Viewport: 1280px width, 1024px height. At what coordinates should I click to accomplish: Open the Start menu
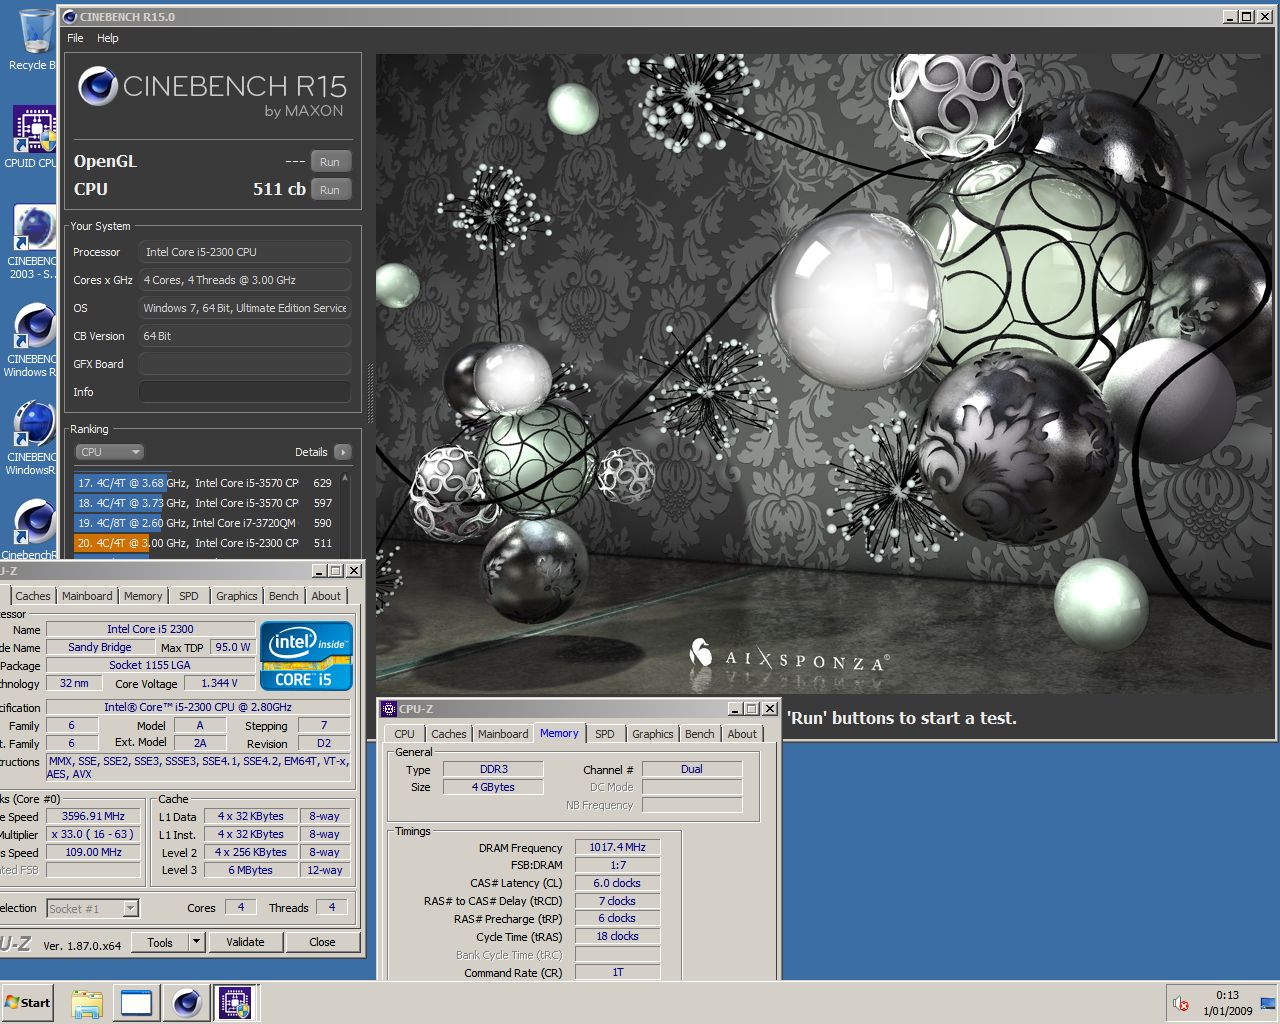(x=28, y=1003)
